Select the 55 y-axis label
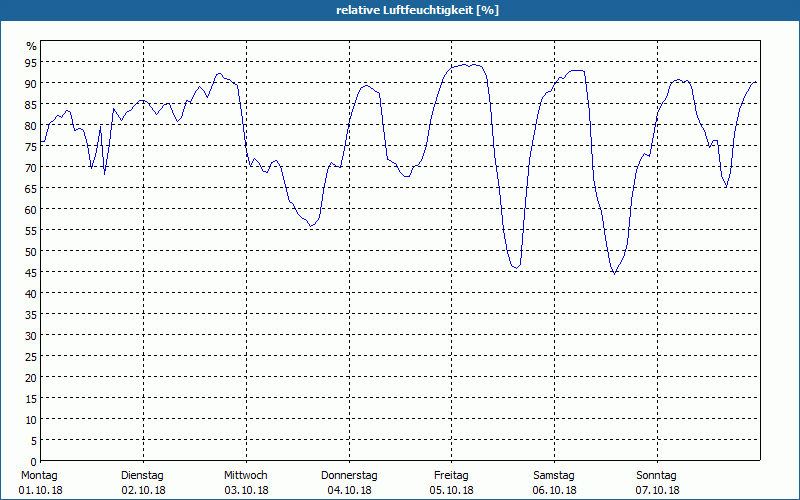The image size is (800, 500). tap(32, 231)
